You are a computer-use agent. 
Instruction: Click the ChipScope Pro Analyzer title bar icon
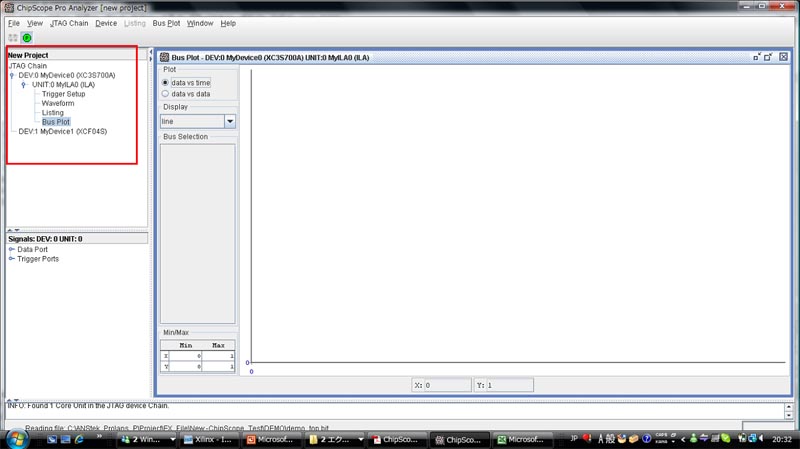[x=9, y=8]
